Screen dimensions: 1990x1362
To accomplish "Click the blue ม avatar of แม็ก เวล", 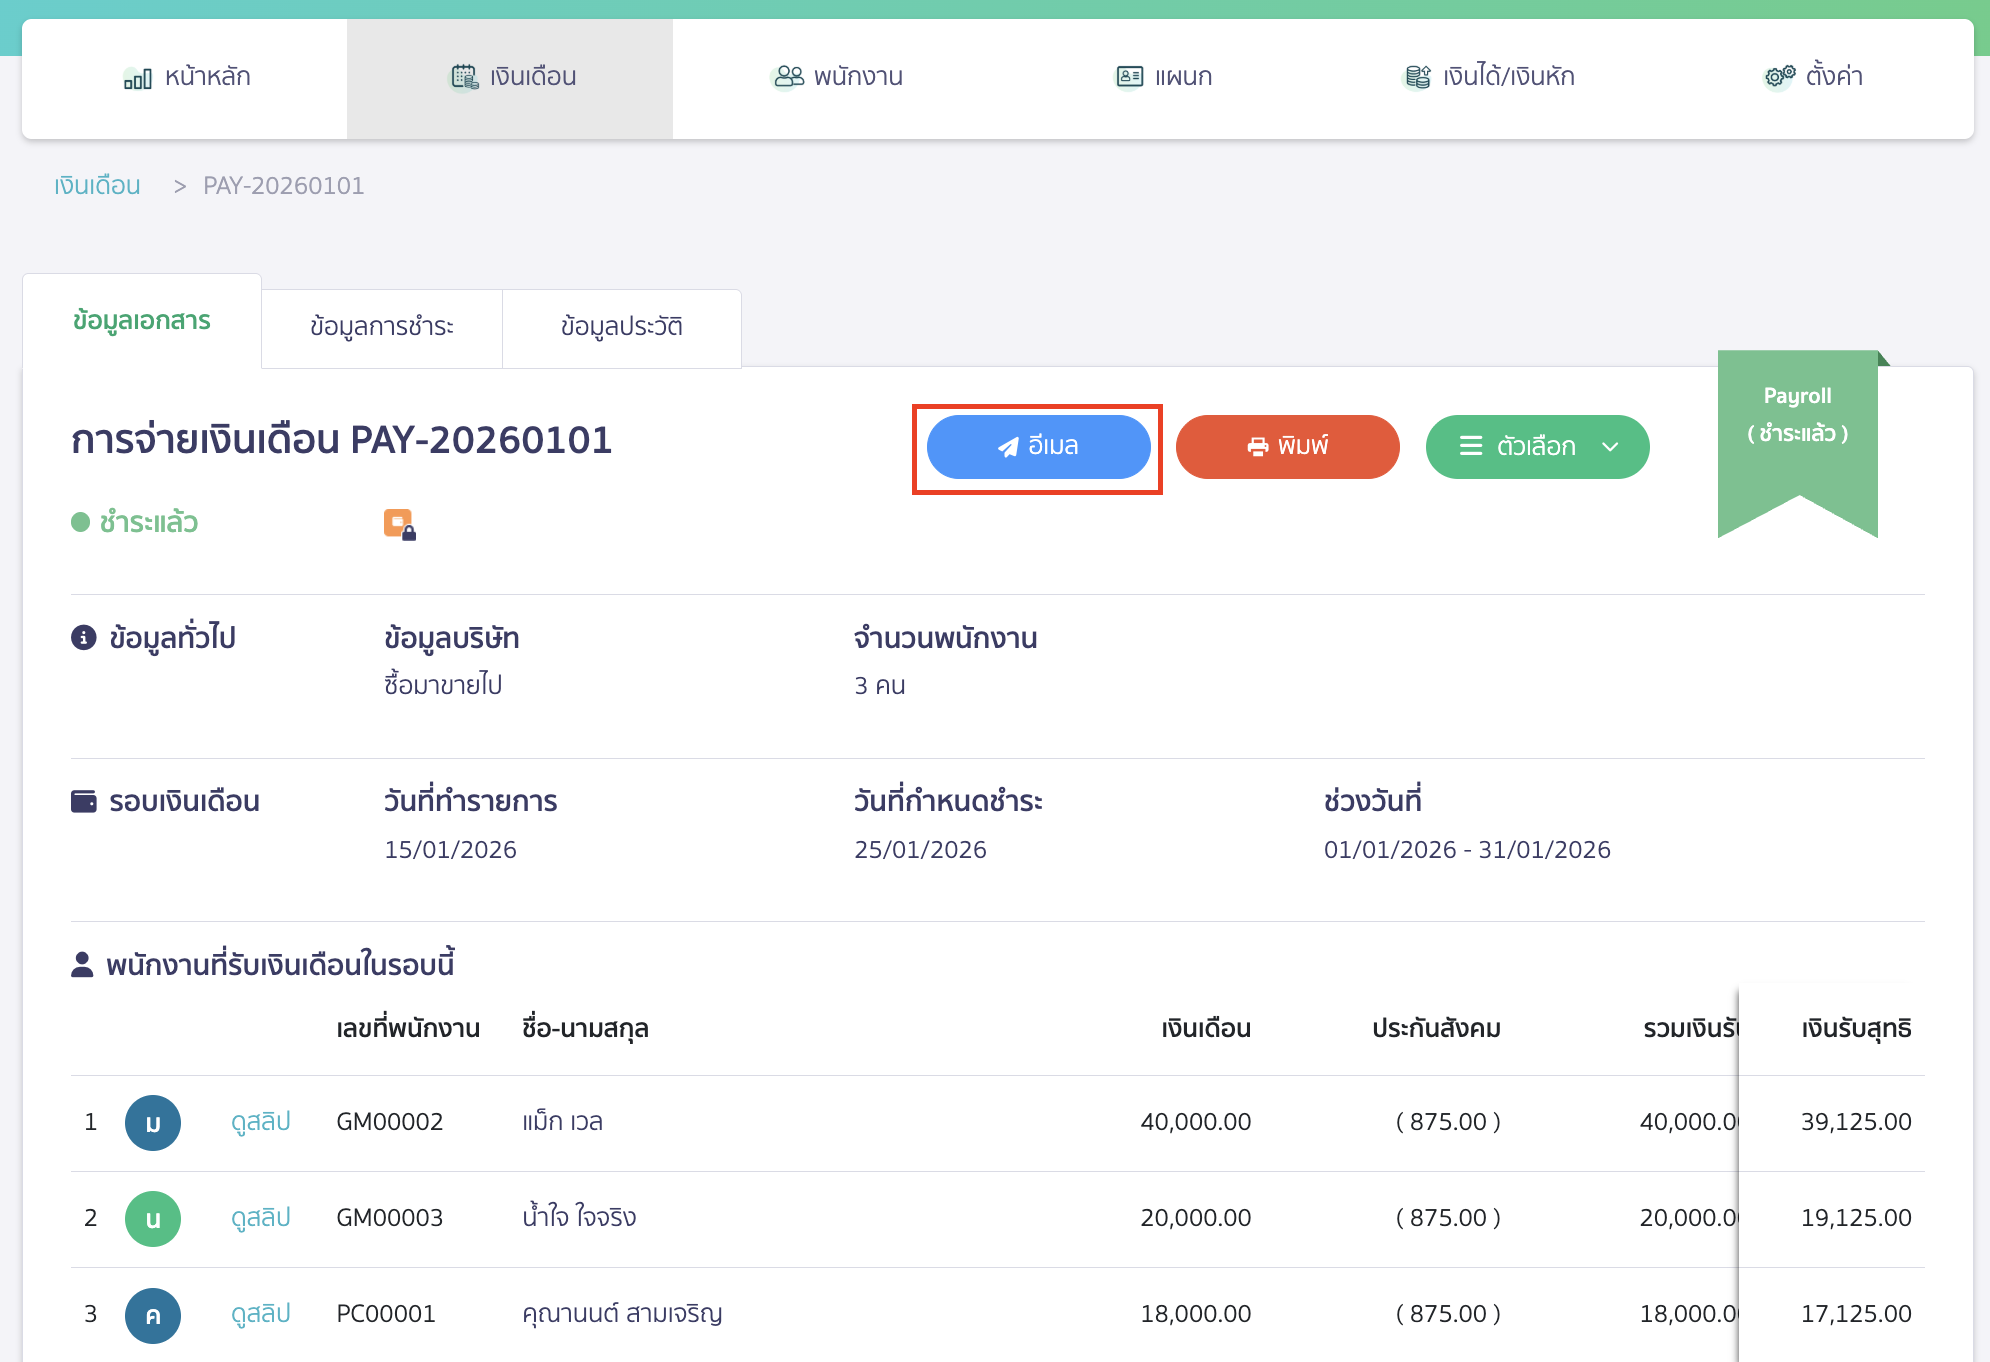I will point(153,1123).
